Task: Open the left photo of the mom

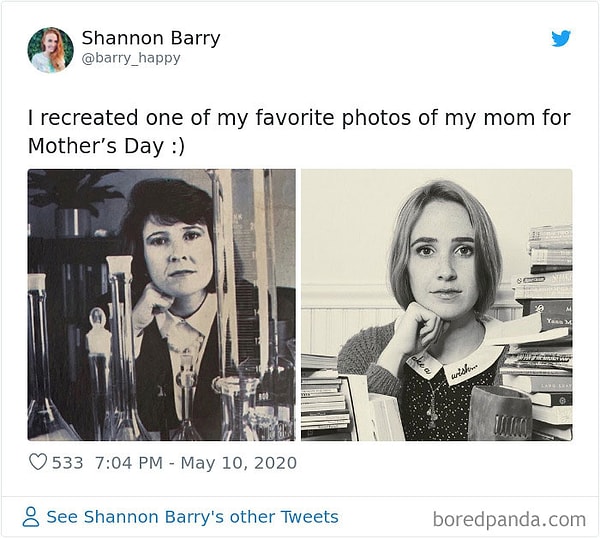Action: tap(161, 304)
